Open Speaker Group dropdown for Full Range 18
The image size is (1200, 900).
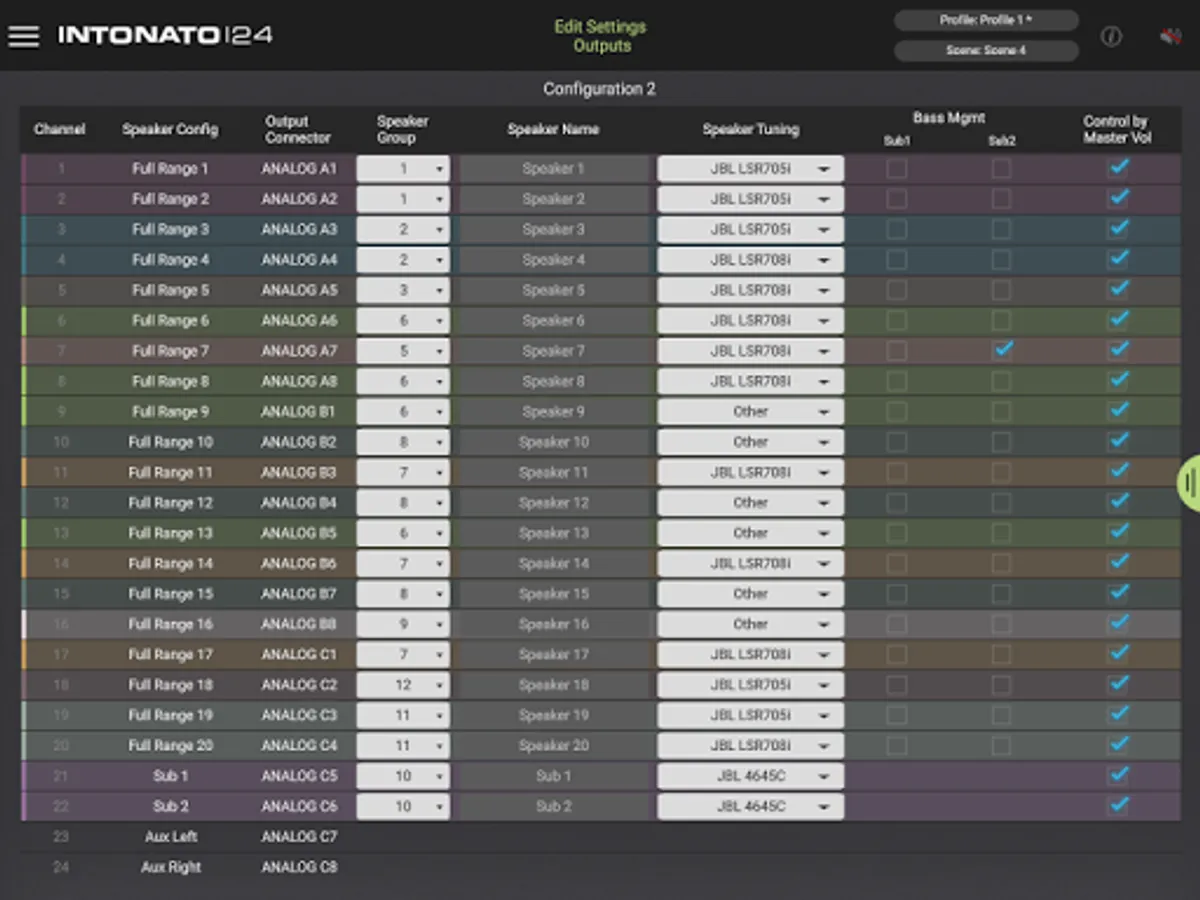(403, 685)
